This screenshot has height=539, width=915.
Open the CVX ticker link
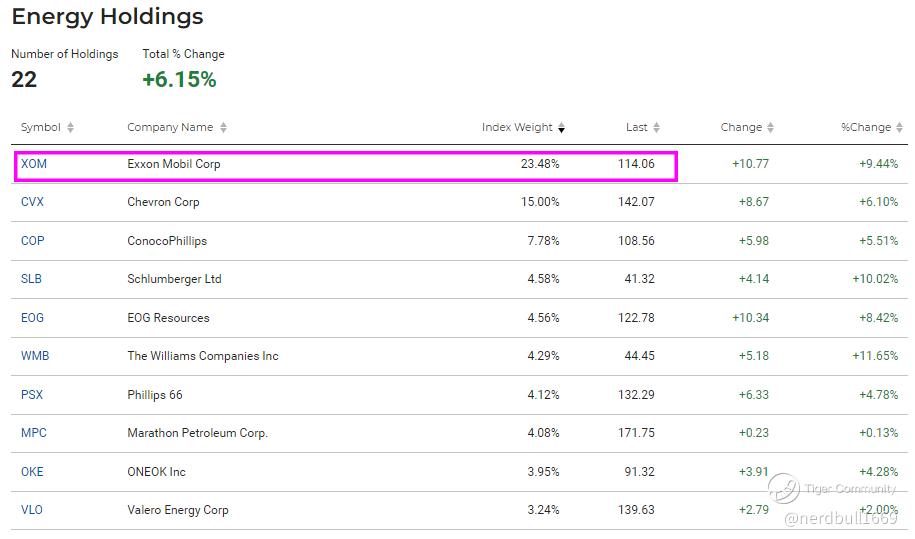33,202
